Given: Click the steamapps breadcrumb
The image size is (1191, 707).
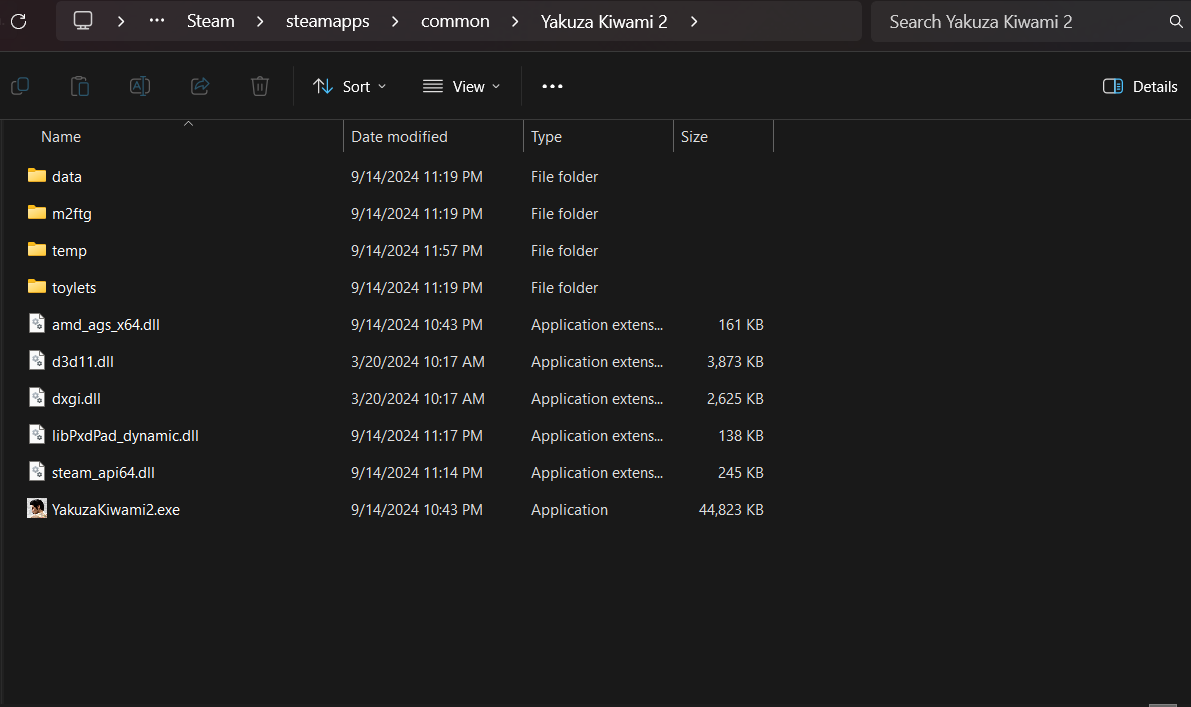Looking at the screenshot, I should tap(328, 21).
